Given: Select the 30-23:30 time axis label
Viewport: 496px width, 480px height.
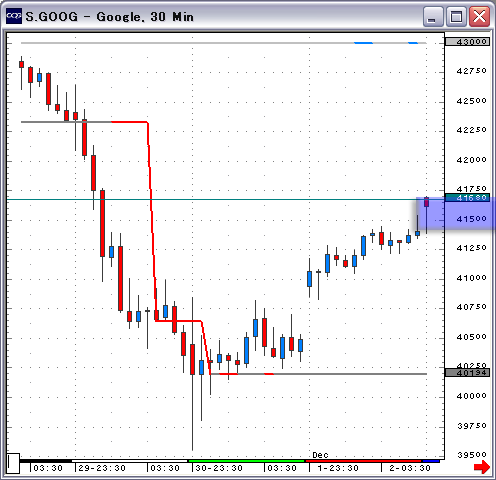Looking at the screenshot, I should point(219,468).
